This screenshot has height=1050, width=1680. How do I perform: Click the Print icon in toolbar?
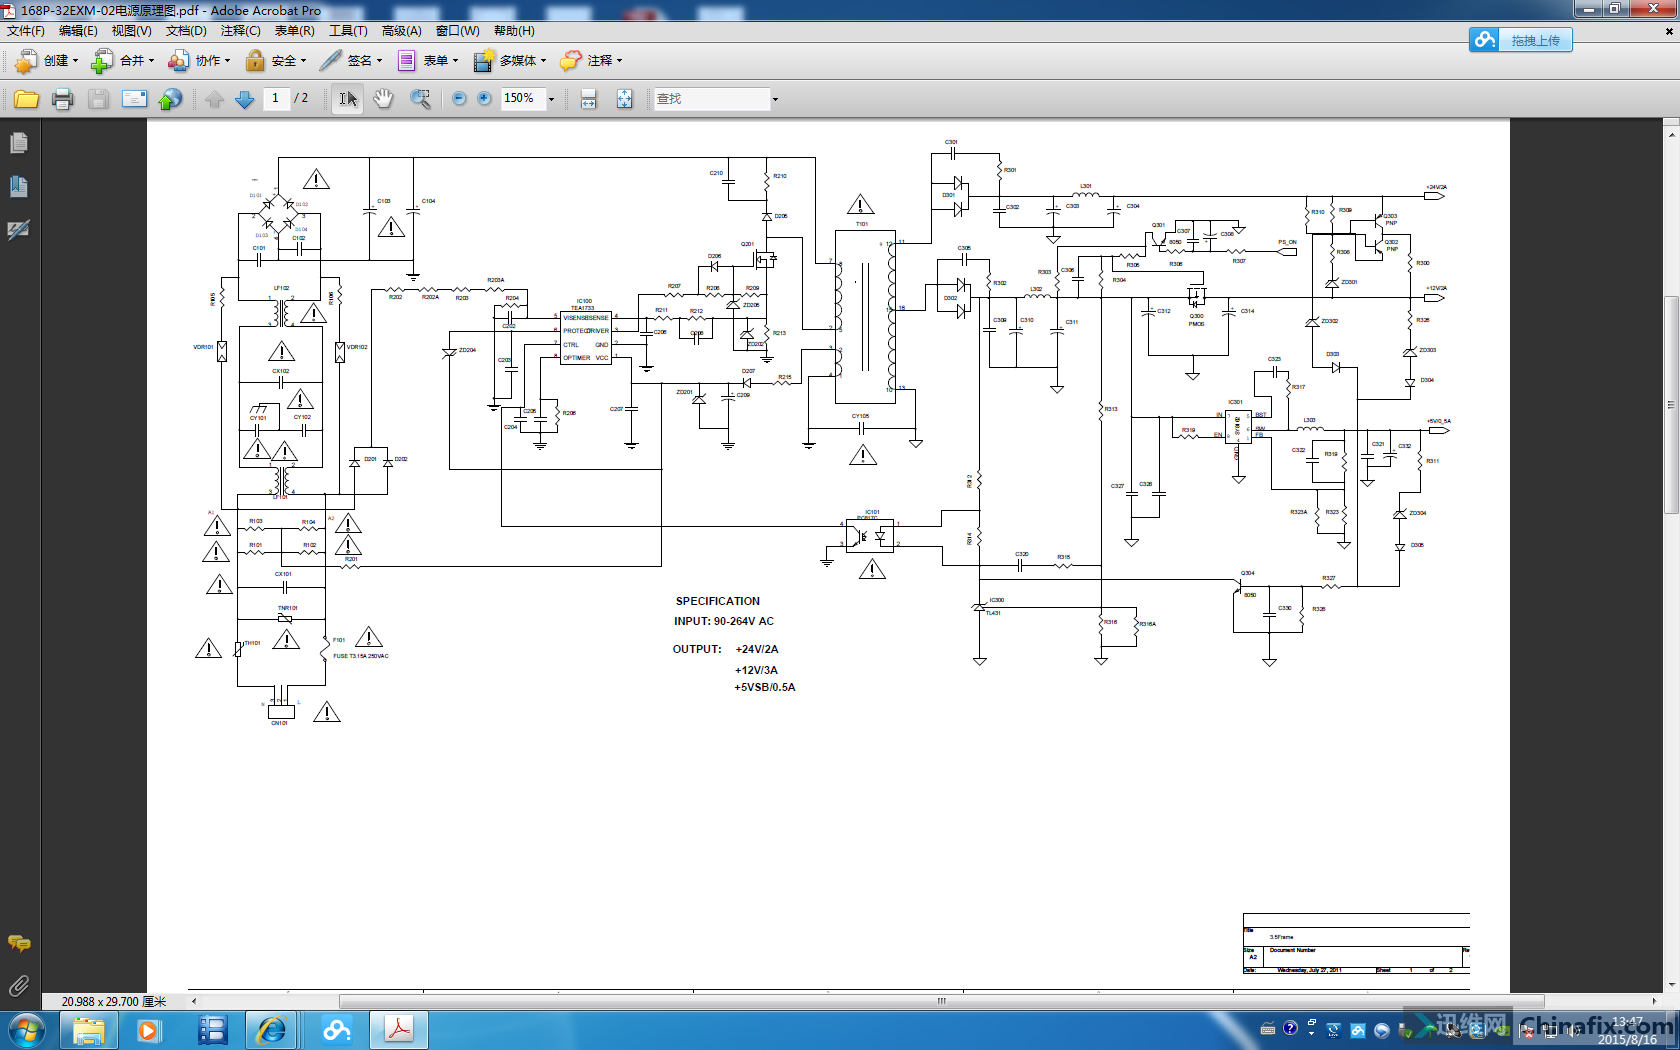pyautogui.click(x=62, y=99)
